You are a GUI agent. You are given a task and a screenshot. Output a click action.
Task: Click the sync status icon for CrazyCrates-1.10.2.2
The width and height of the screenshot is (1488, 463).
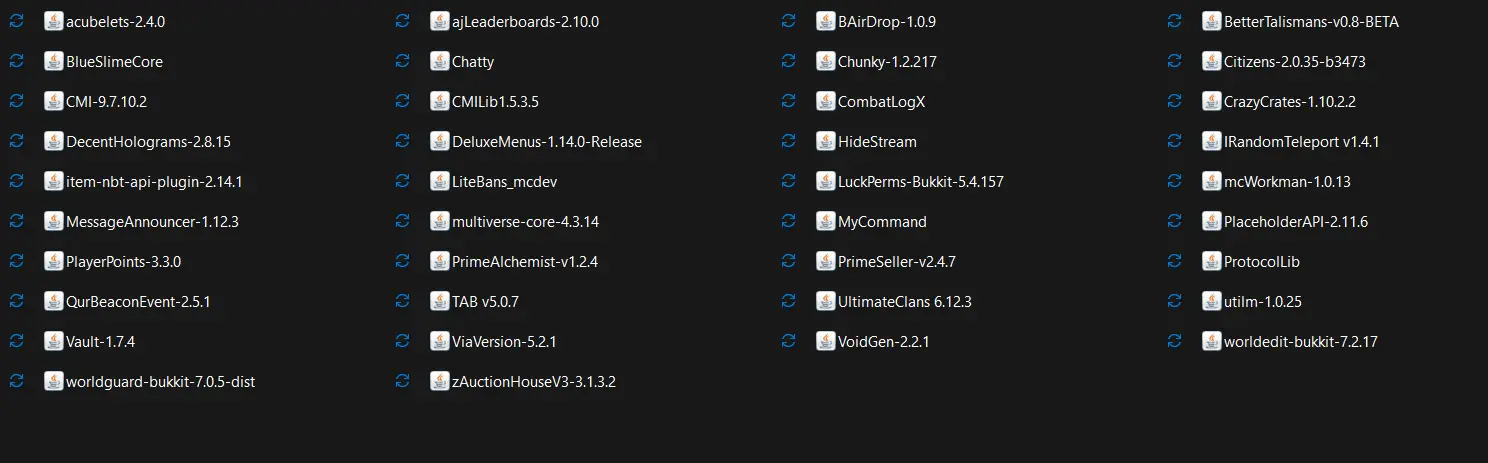click(x=1174, y=101)
